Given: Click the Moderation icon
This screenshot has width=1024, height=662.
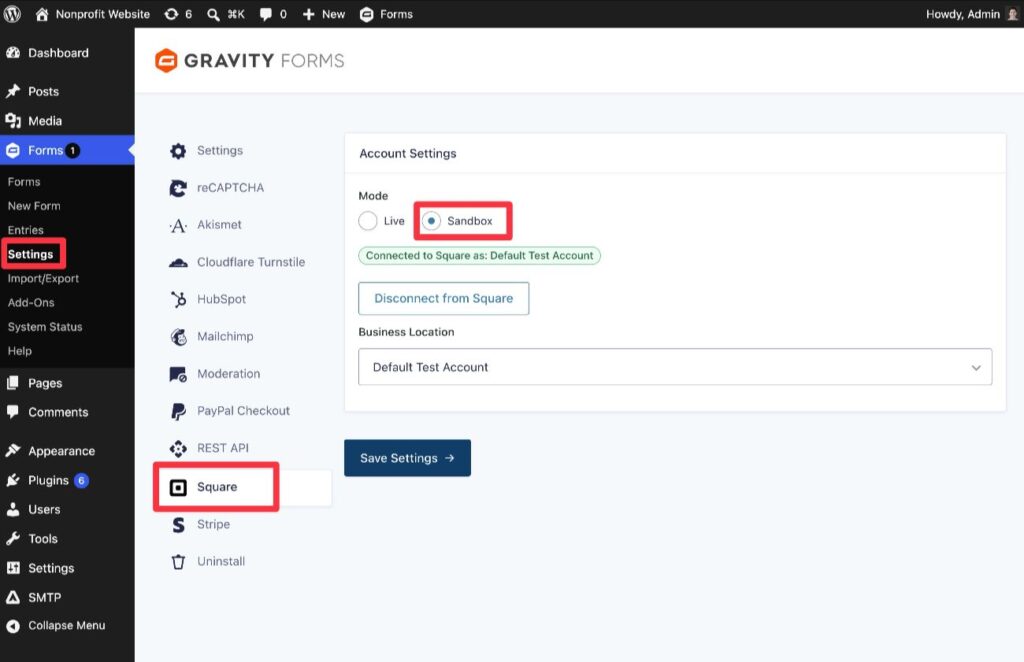Looking at the screenshot, I should click(x=178, y=374).
